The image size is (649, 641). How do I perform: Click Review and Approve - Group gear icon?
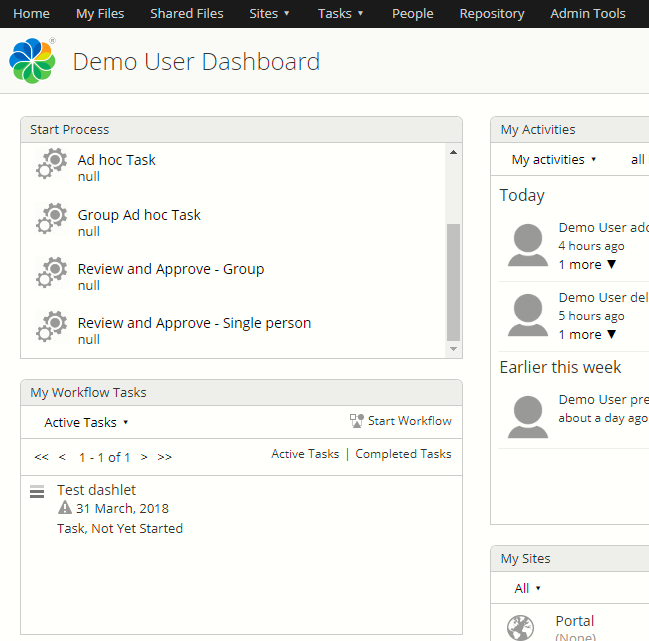(x=51, y=274)
